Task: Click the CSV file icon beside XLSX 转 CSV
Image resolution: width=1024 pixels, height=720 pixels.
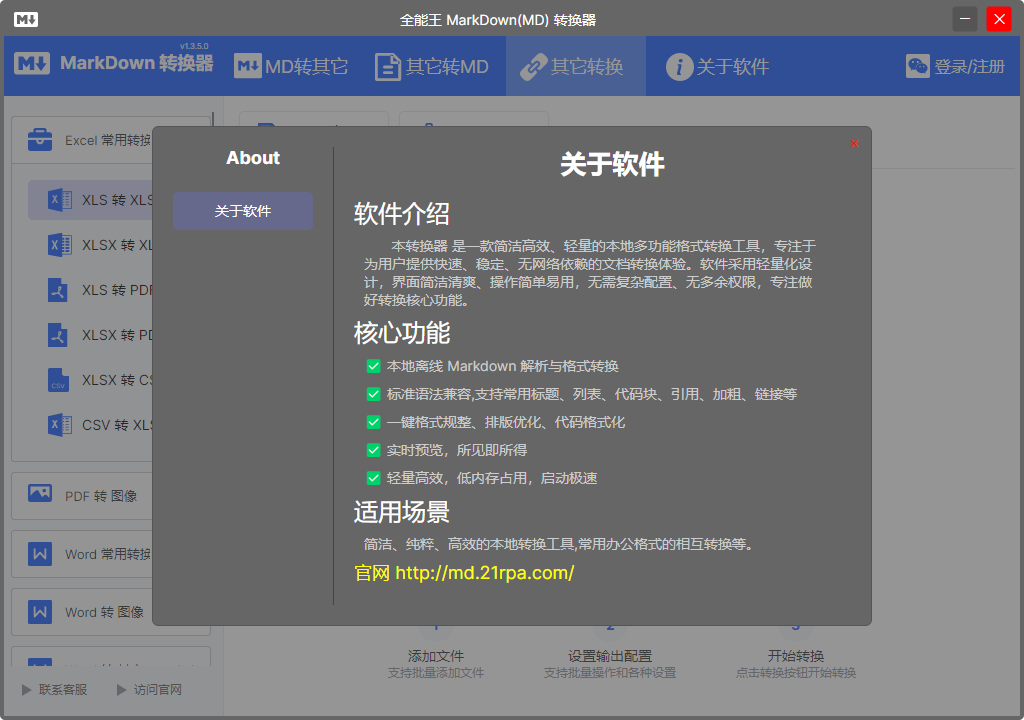Action: tap(58, 380)
